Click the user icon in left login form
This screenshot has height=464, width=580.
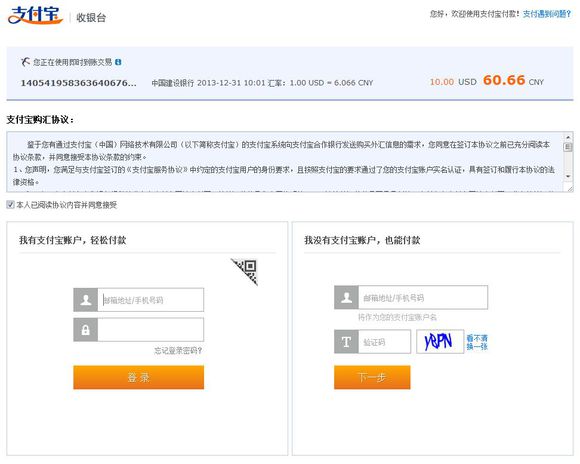point(86,300)
